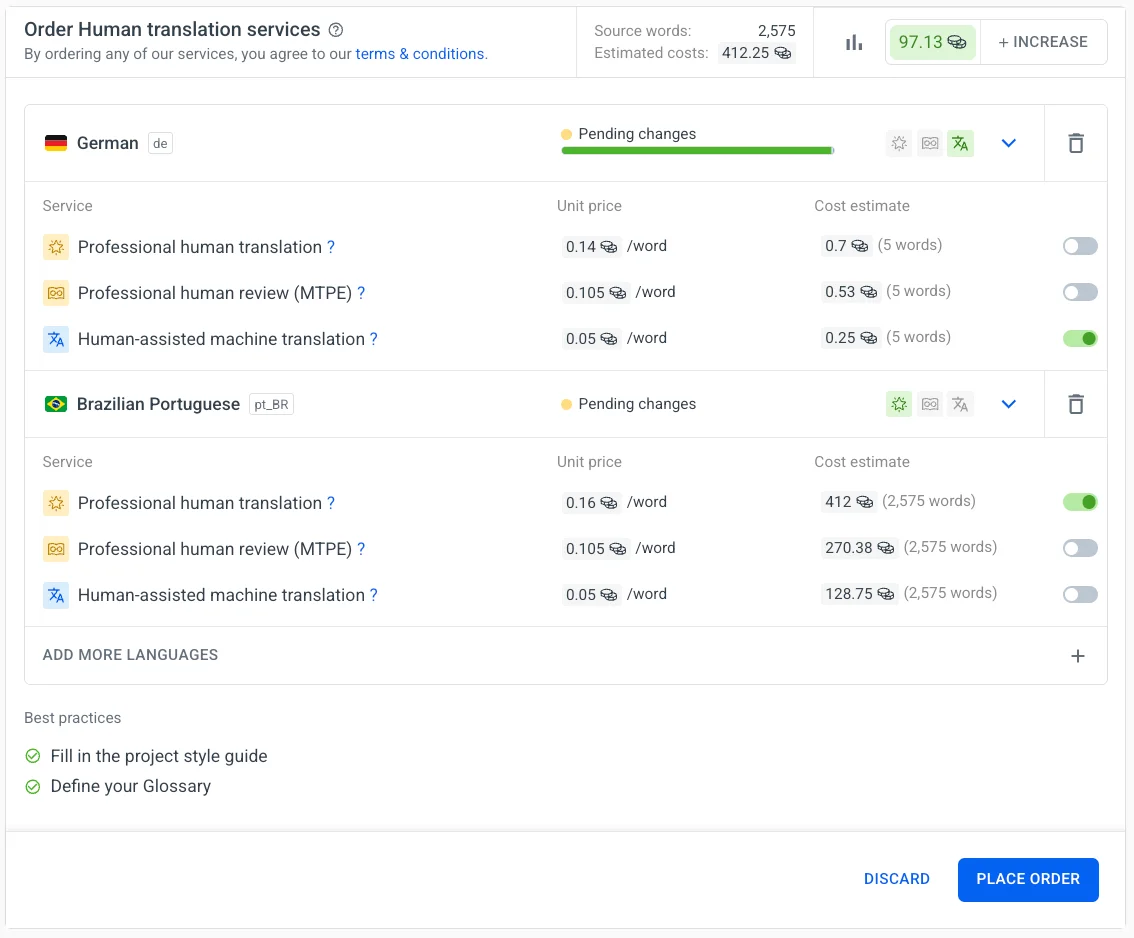Viewport: 1134px width, 938px height.
Task: Click Brazilian Portuguese human review MTPE service icon
Action: (x=56, y=549)
